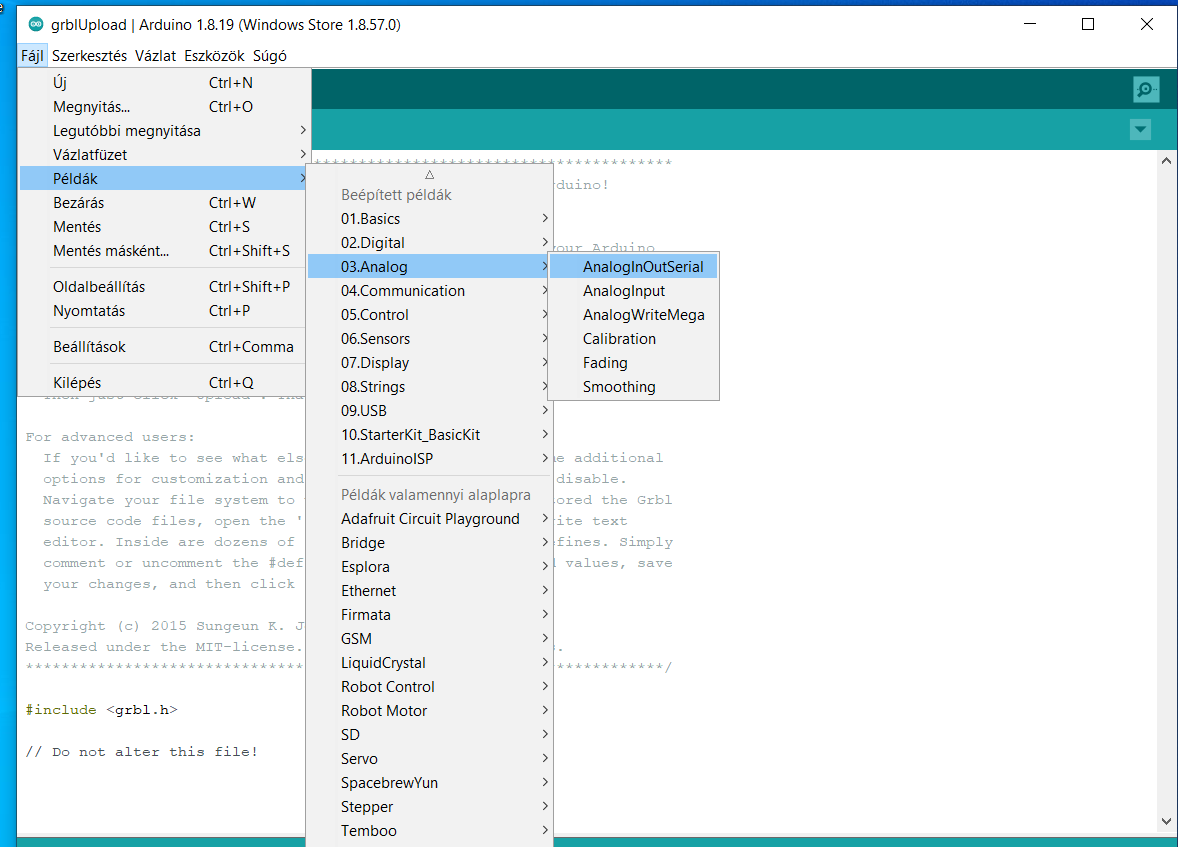Expand GSM library examples

pyautogui.click(x=429, y=640)
